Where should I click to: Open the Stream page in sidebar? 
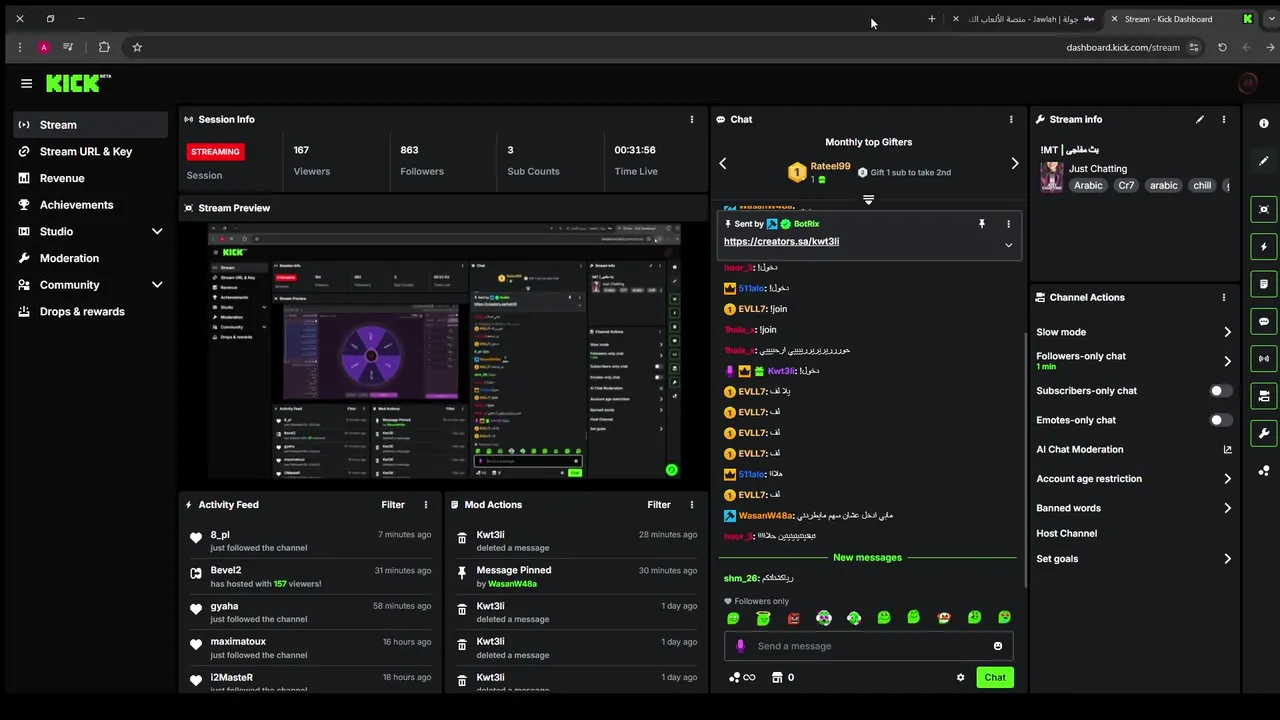click(x=90, y=125)
